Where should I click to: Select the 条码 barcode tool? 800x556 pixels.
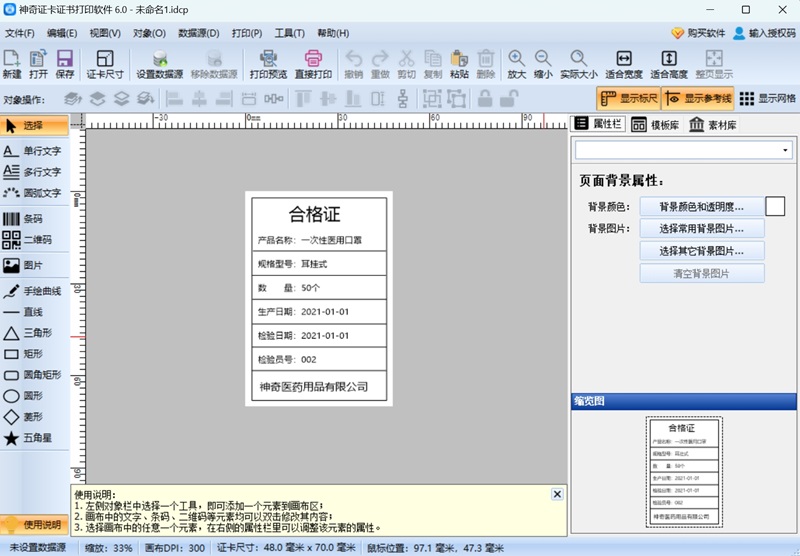tap(23, 219)
